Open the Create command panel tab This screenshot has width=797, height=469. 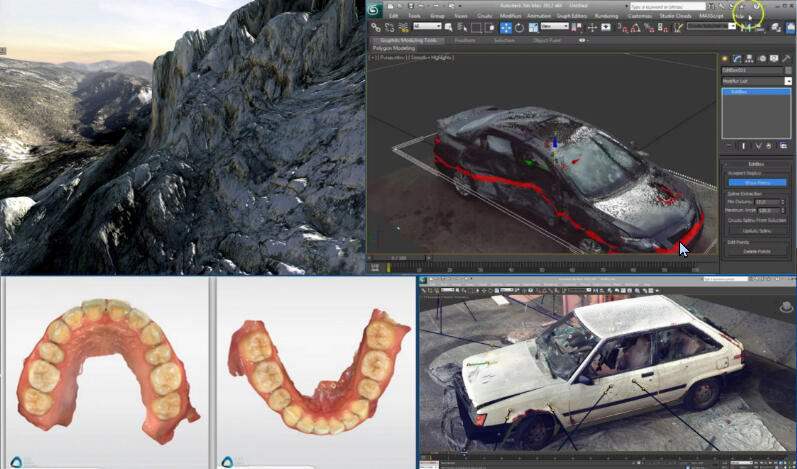tap(727, 59)
